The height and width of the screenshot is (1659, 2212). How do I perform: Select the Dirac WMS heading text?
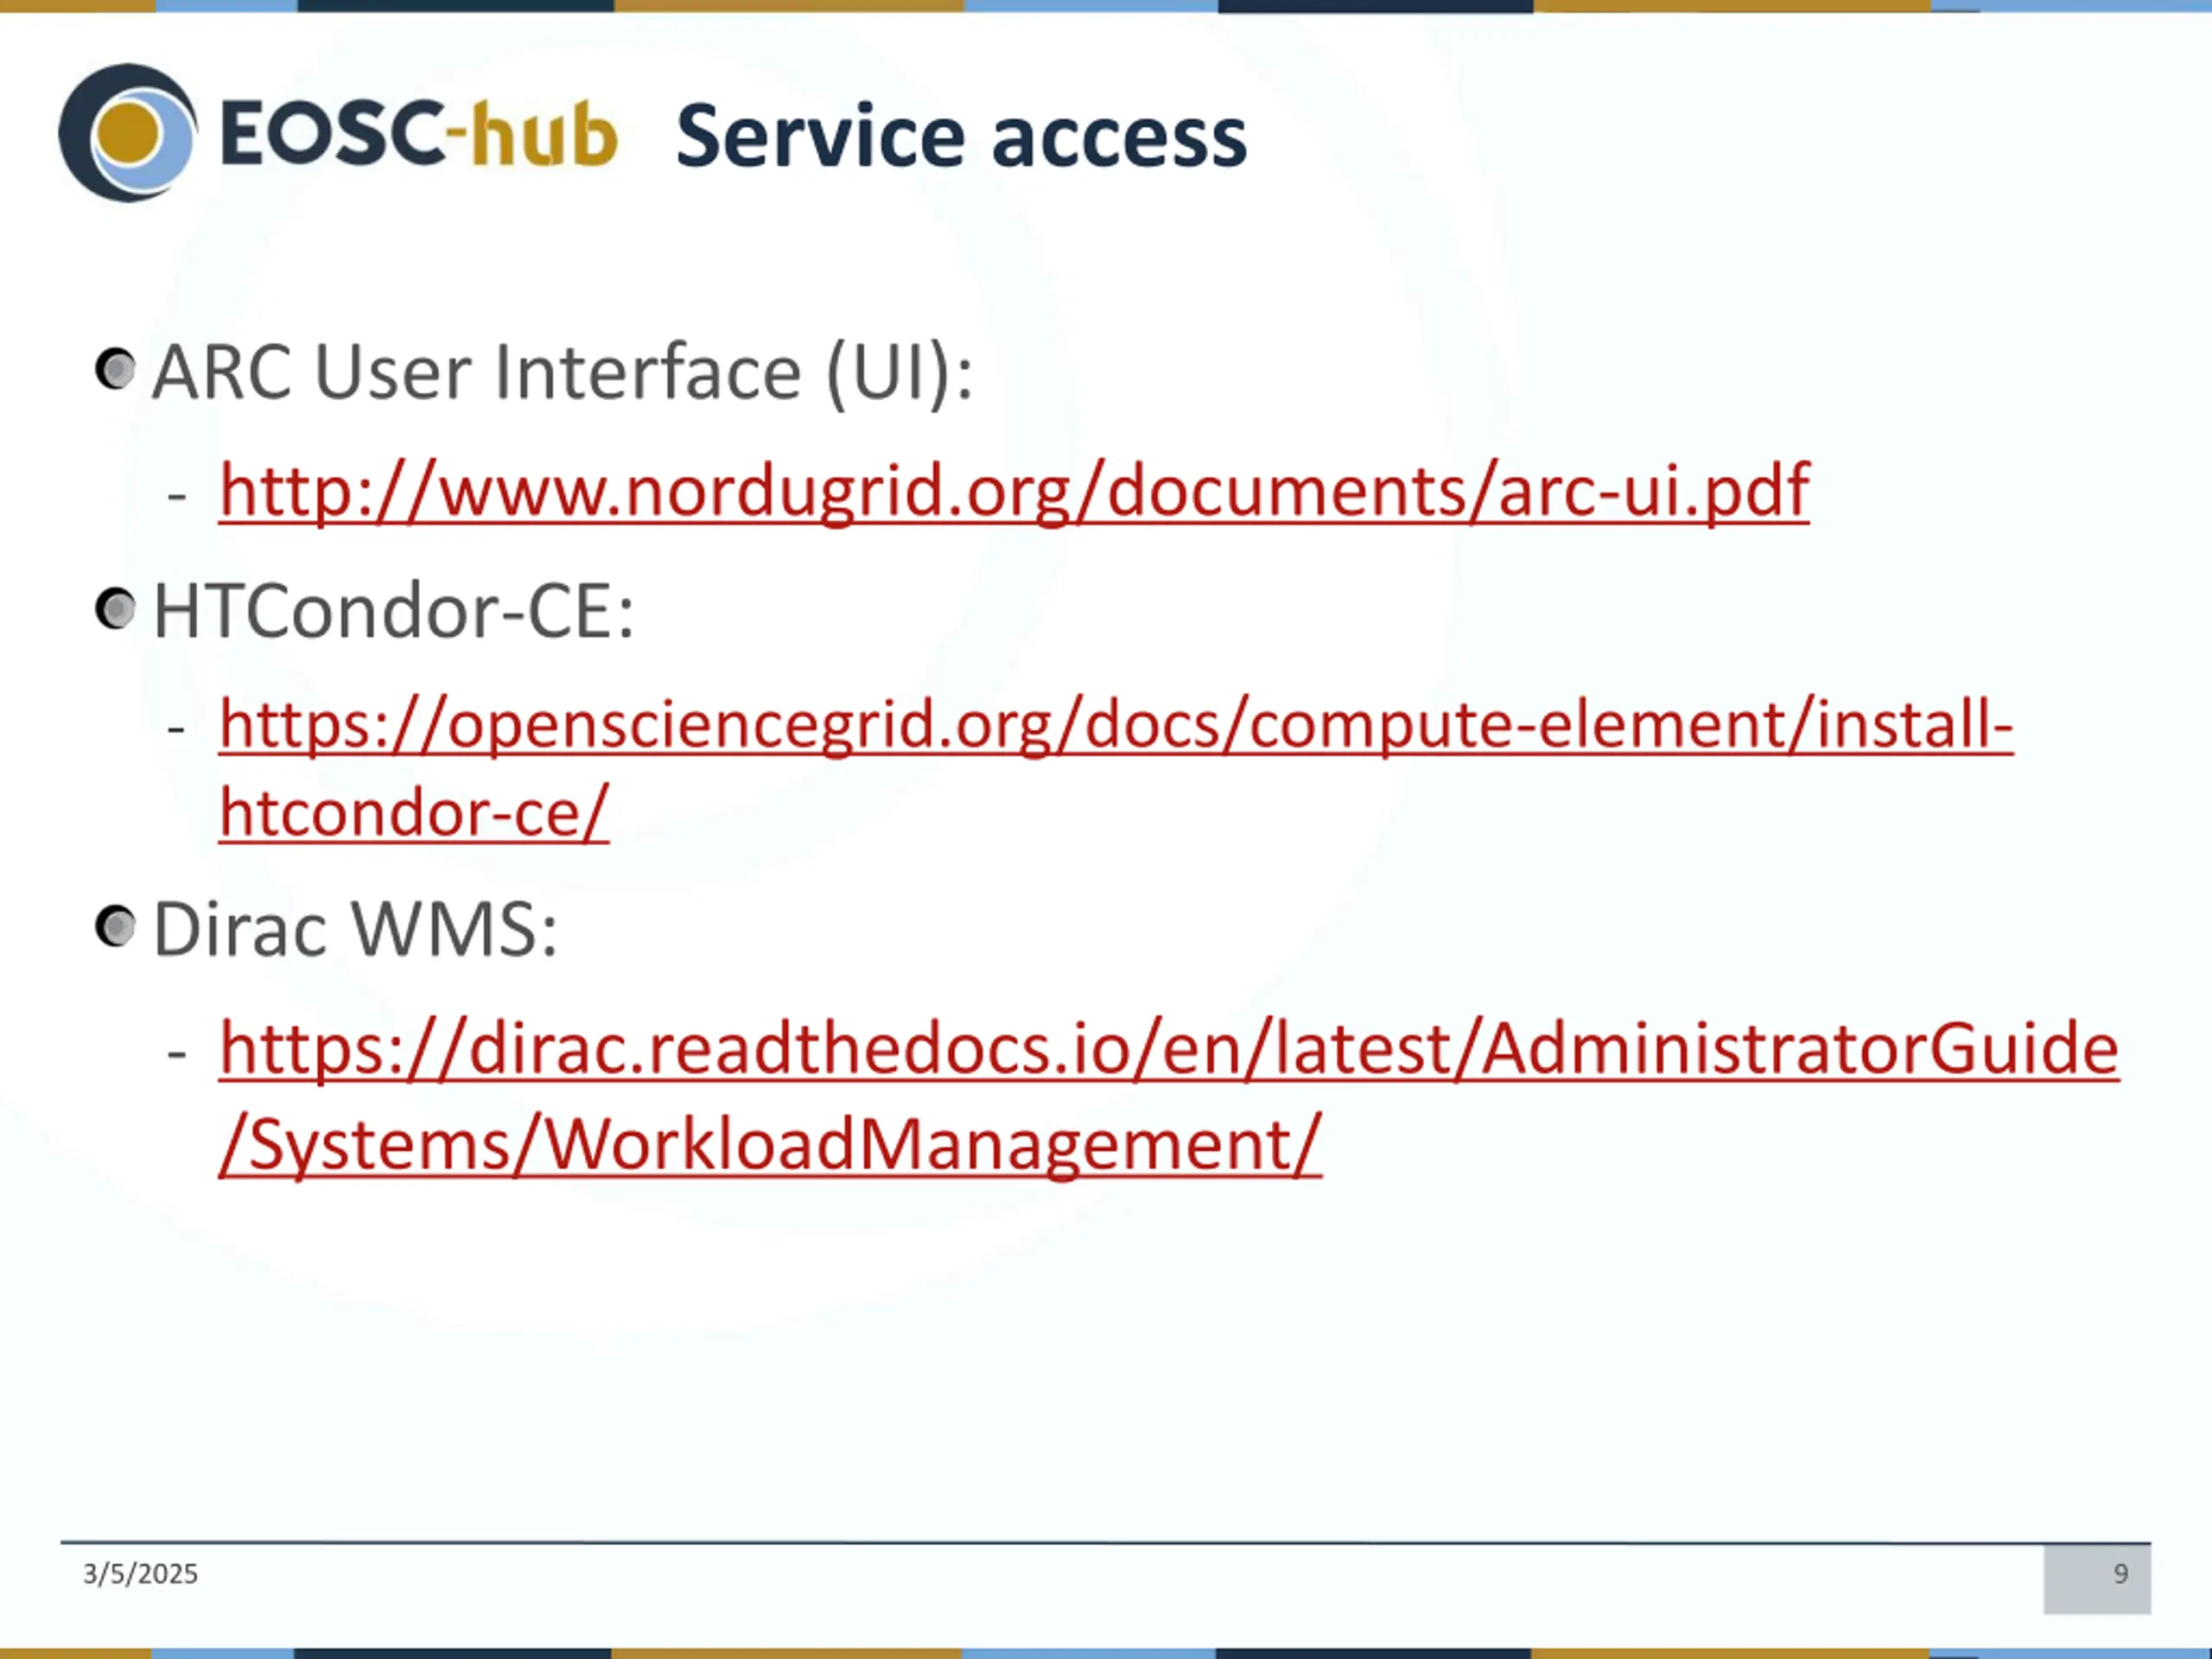355,929
